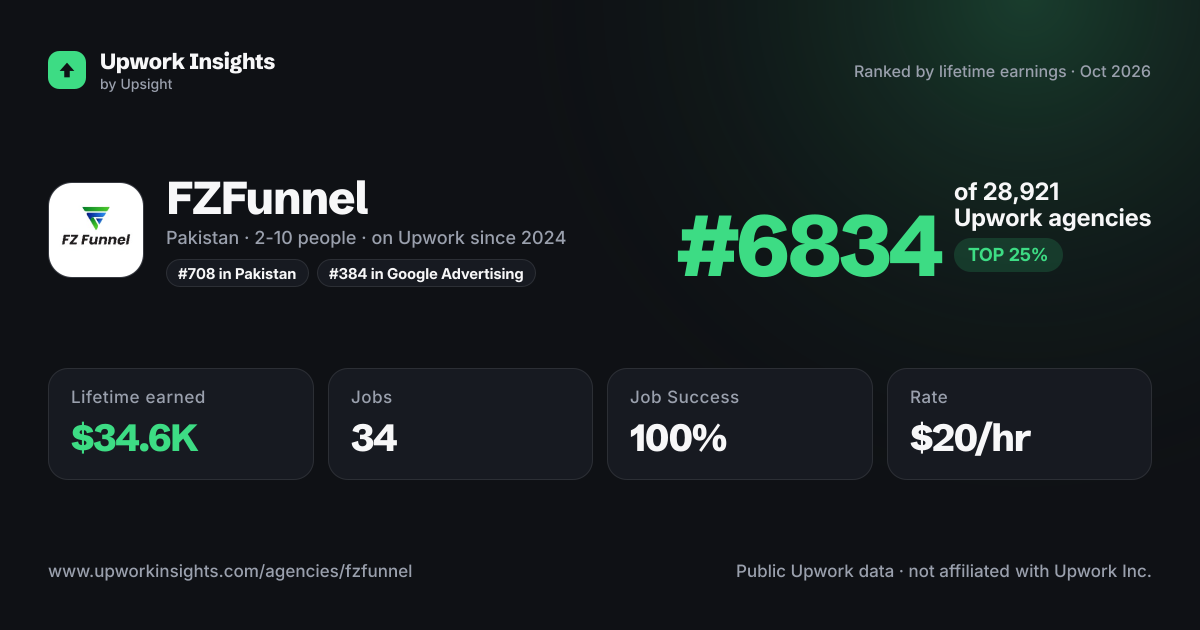Viewport: 1200px width, 630px height.
Task: Click the 'of 28,921 Upwork agencies' text
Action: (1052, 205)
